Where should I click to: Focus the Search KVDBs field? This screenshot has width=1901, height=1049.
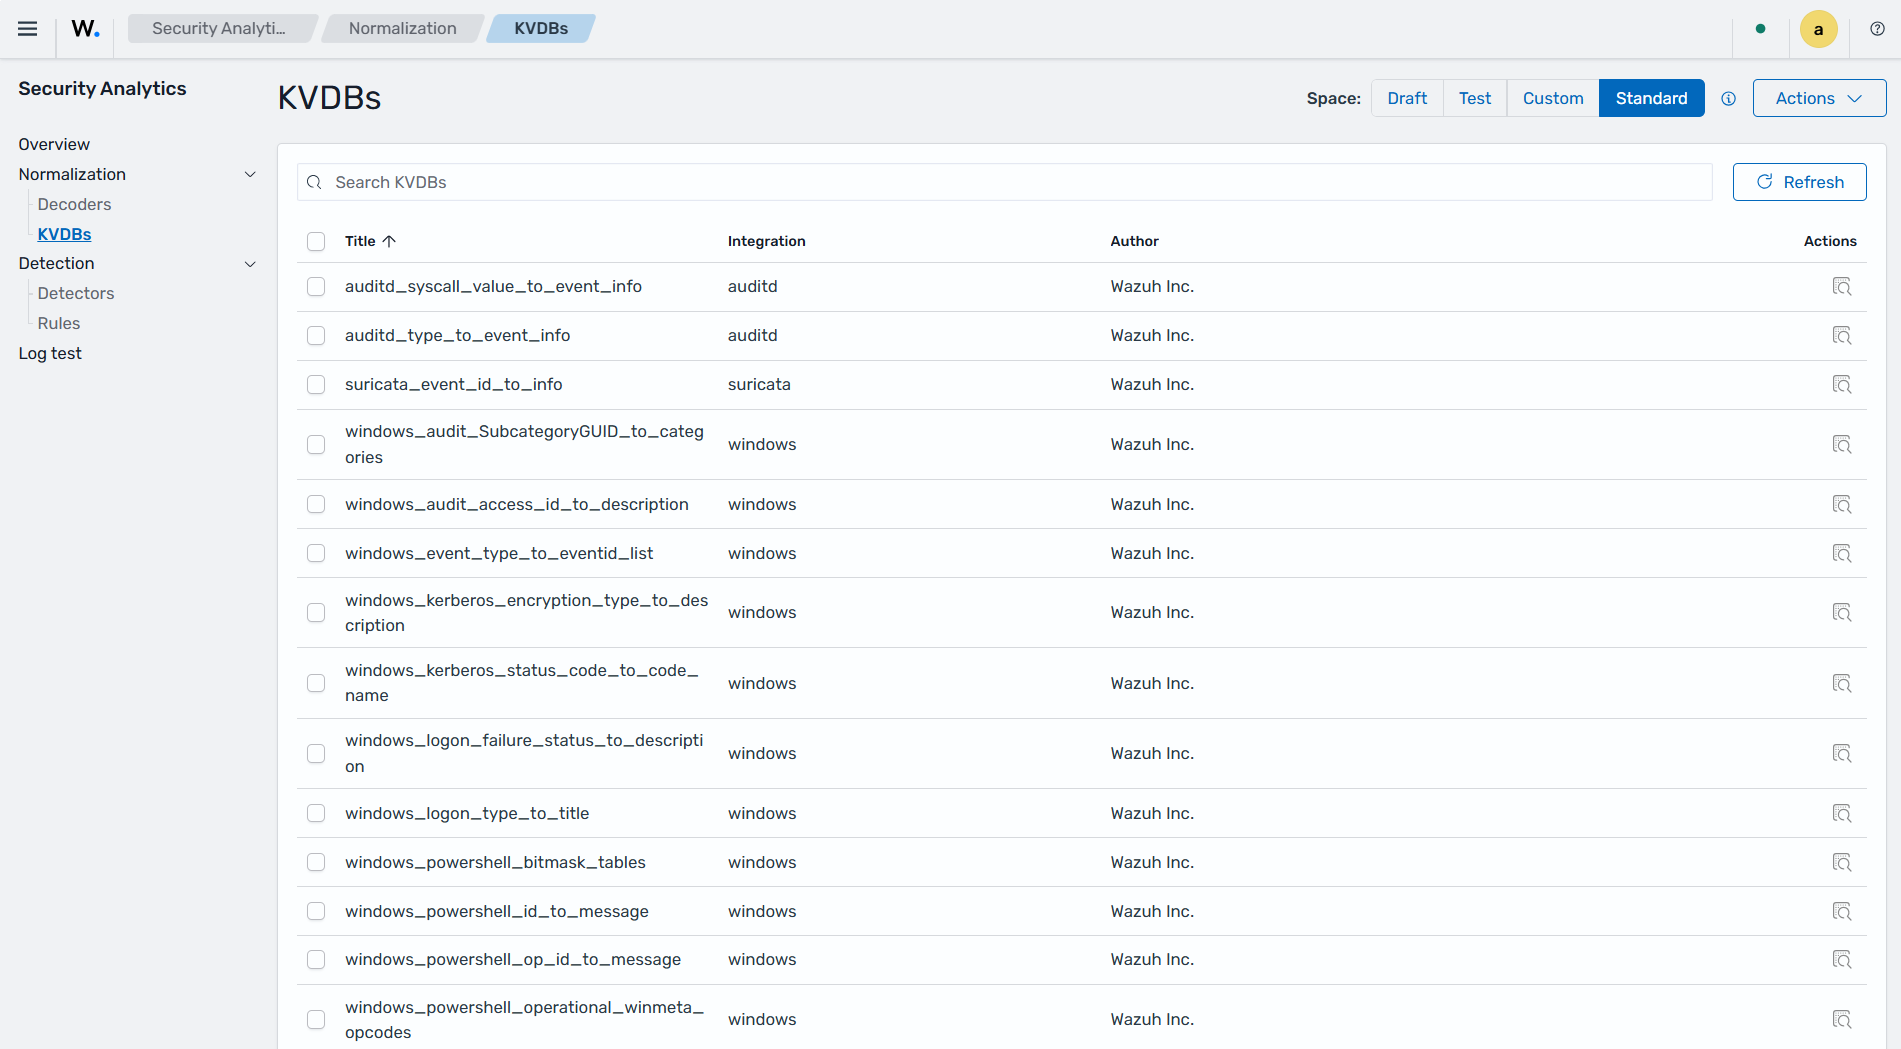tap(1004, 182)
